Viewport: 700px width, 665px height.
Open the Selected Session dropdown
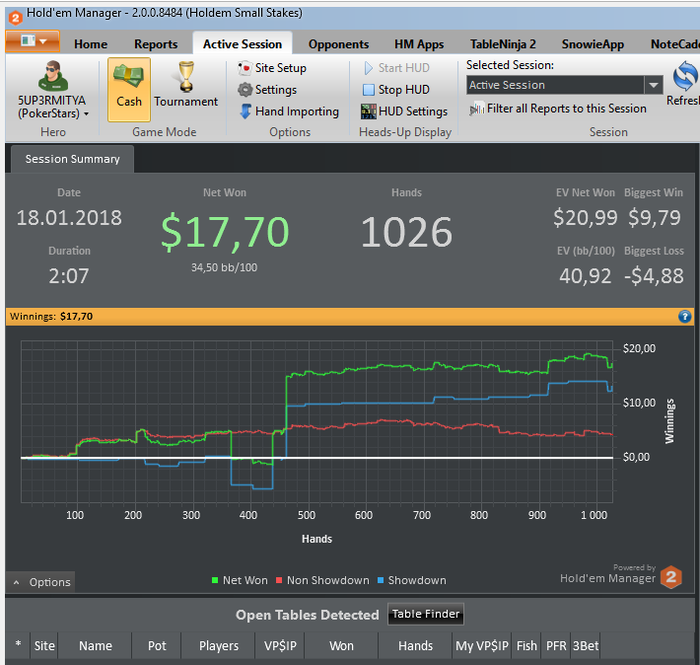coord(653,86)
